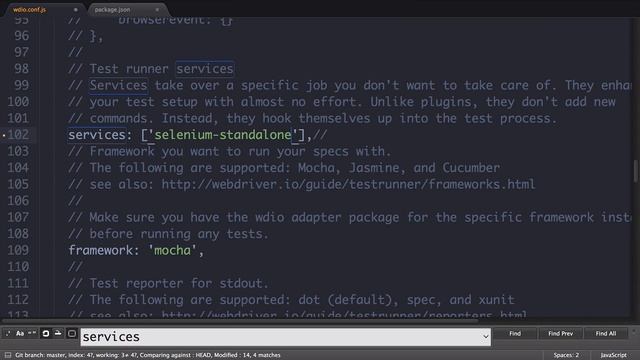Click line number 105 in gutter
The image size is (640, 360).
pos(18,184)
